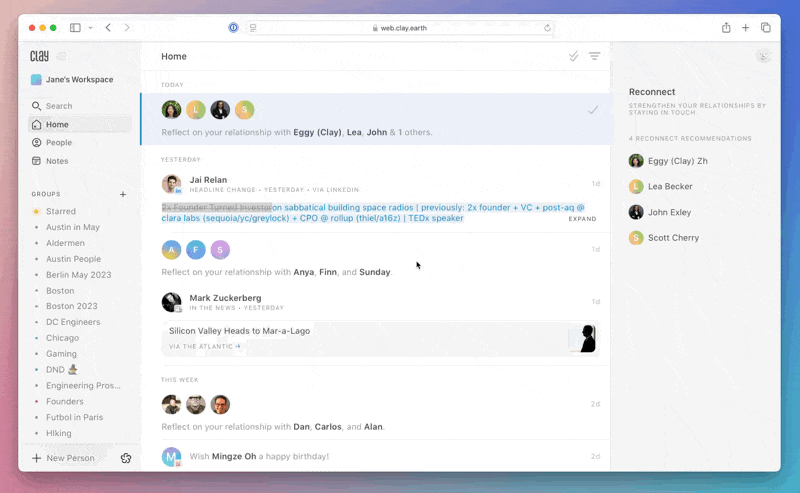Open the Via The Atlantic article link
The height and width of the screenshot is (493, 800).
(x=205, y=346)
